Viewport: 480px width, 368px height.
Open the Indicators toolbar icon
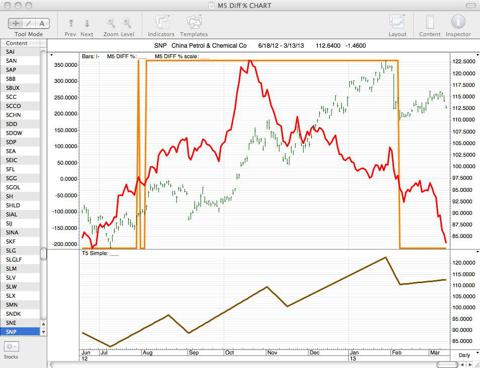[161, 23]
